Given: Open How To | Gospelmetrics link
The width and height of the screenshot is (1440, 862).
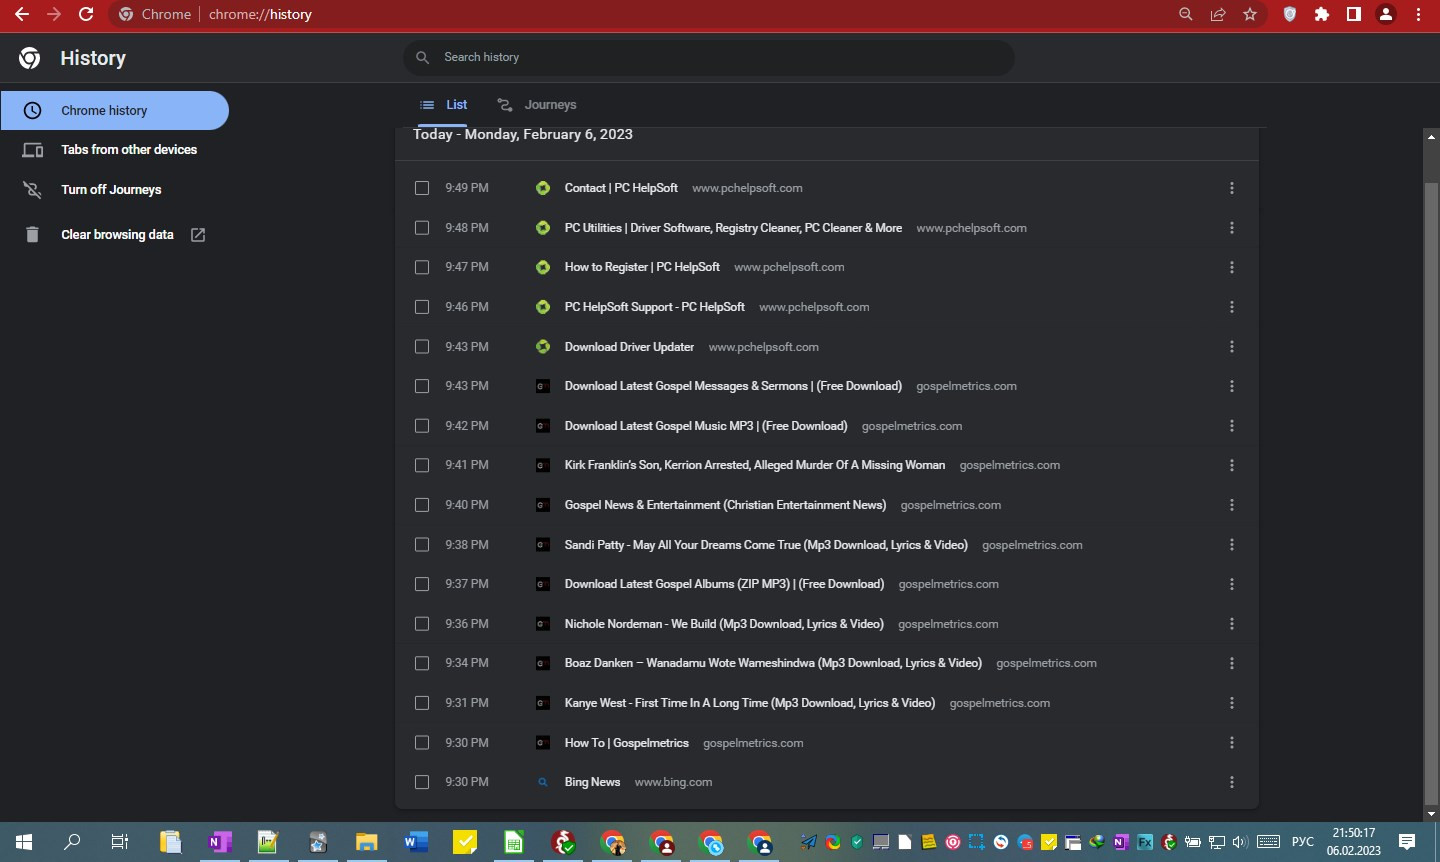Looking at the screenshot, I should [626, 743].
